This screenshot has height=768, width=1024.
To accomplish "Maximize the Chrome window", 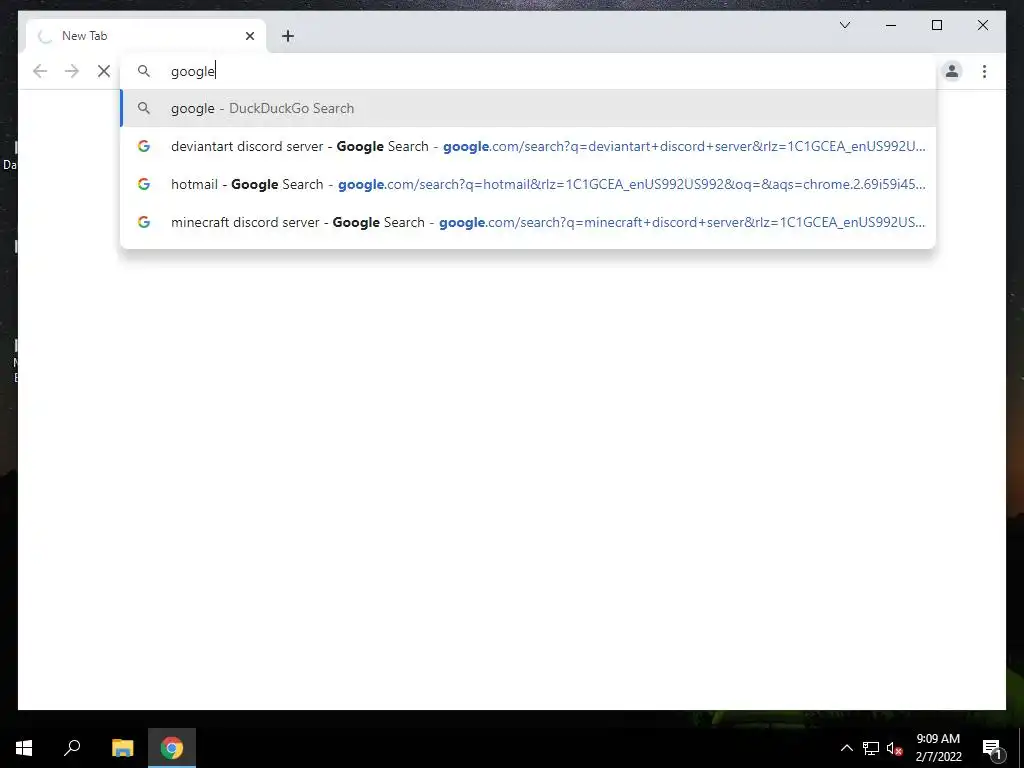I will pos(936,25).
